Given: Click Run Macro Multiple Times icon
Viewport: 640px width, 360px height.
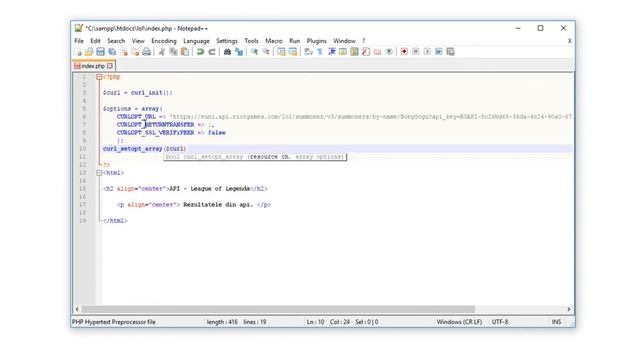Looking at the screenshot, I should pyautogui.click(x=439, y=52).
